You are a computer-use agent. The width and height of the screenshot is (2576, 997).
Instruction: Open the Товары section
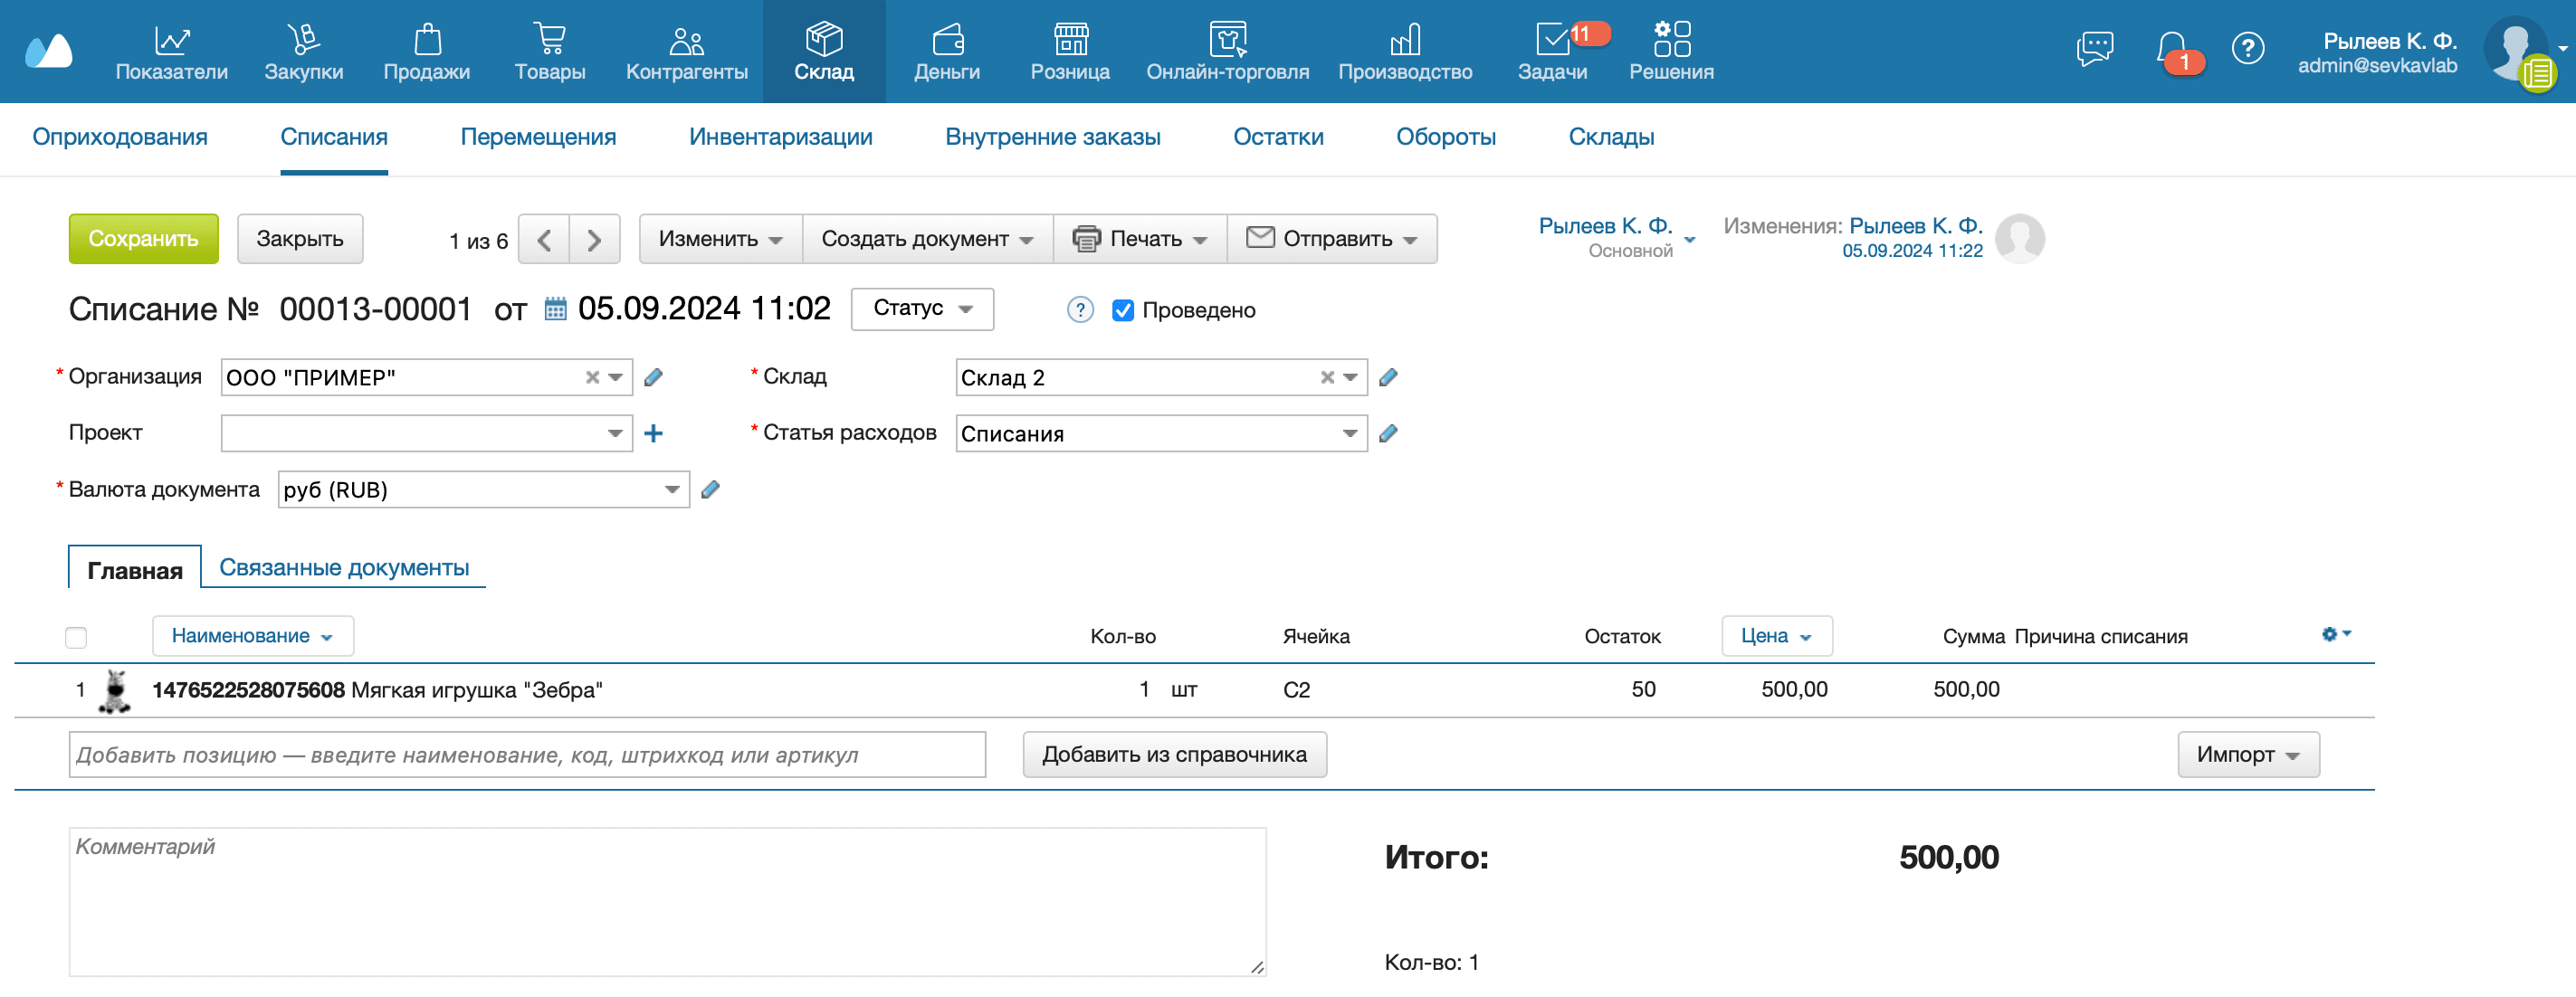(x=549, y=50)
